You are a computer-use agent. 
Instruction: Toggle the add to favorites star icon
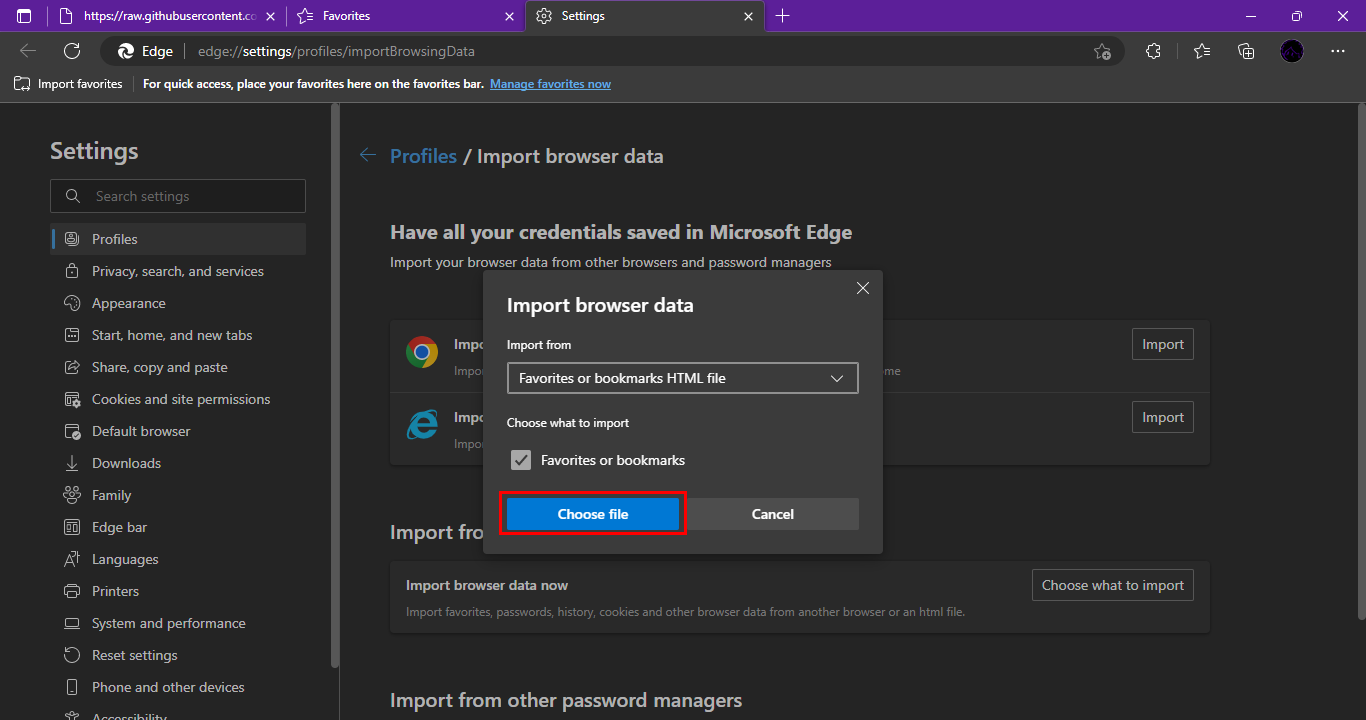tap(1103, 51)
